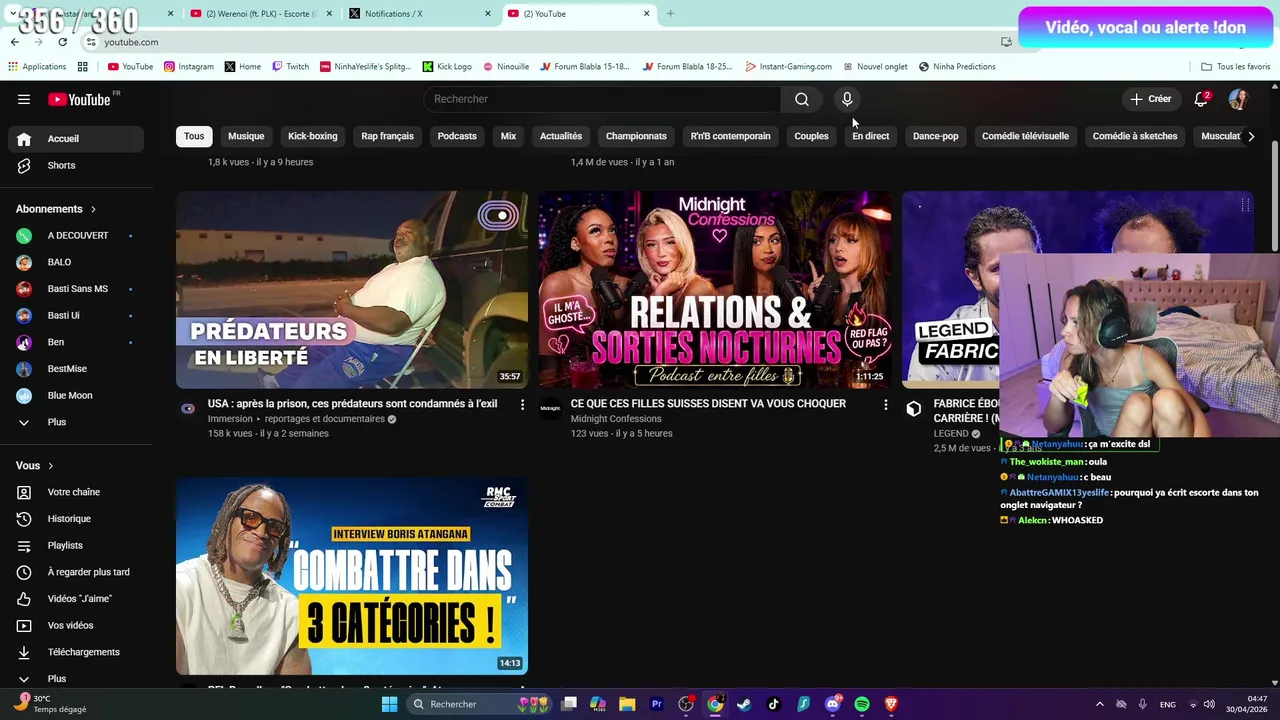The width and height of the screenshot is (1280, 720).
Task: Go to Accueil in the sidebar
Action: point(76,139)
